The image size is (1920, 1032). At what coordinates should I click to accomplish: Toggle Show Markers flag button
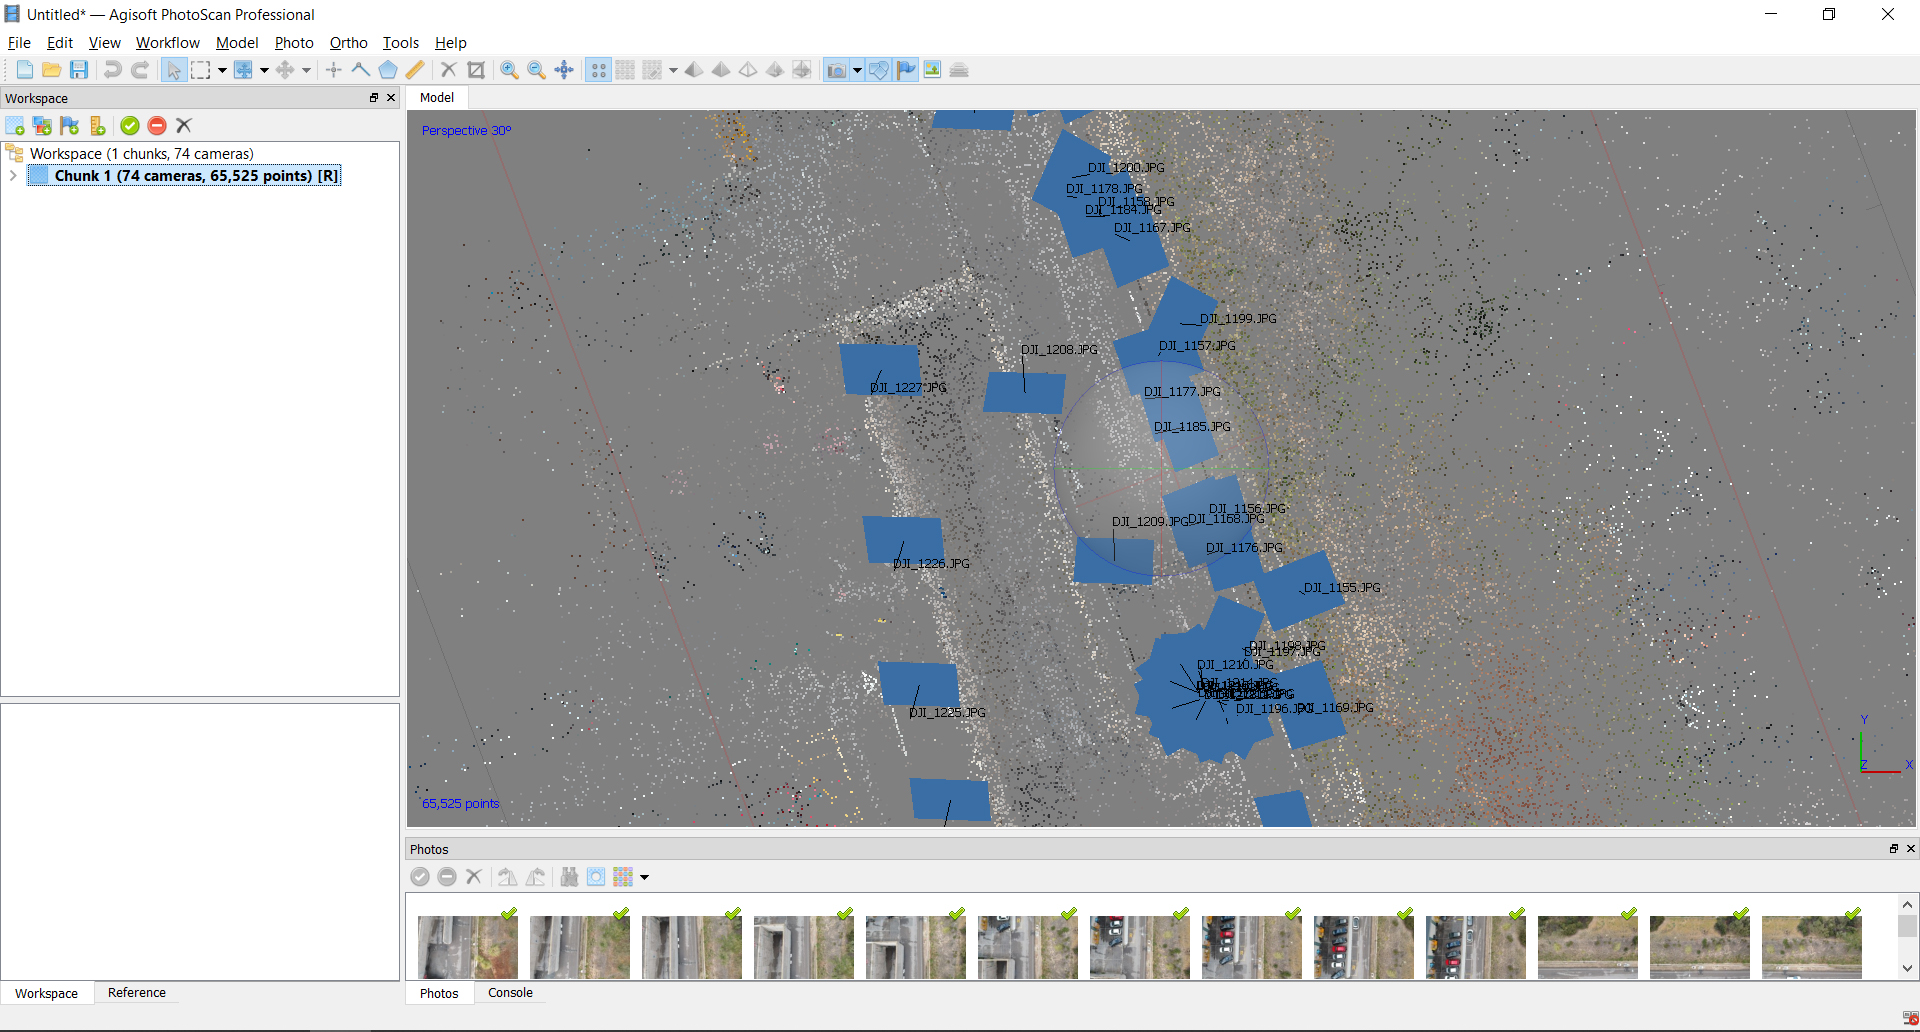coord(906,70)
